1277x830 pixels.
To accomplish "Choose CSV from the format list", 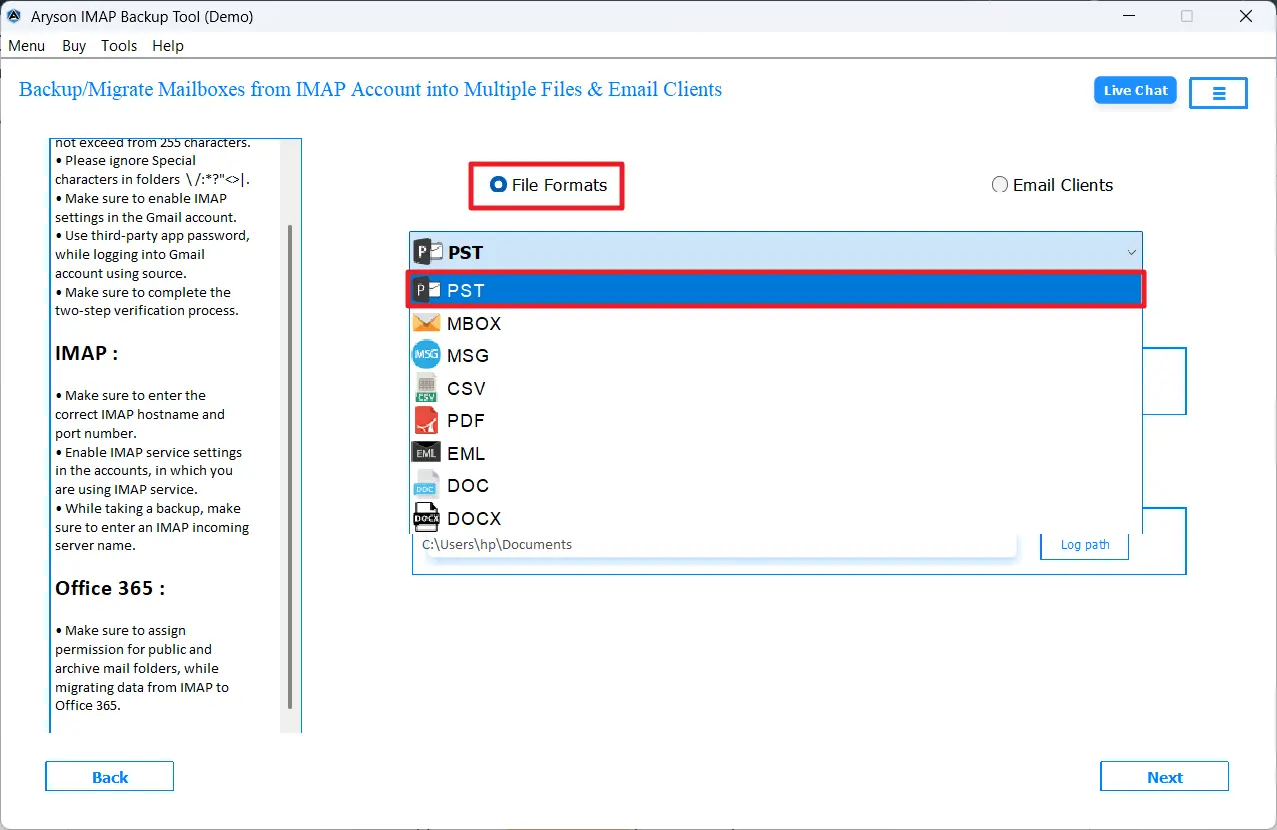I will coord(775,388).
